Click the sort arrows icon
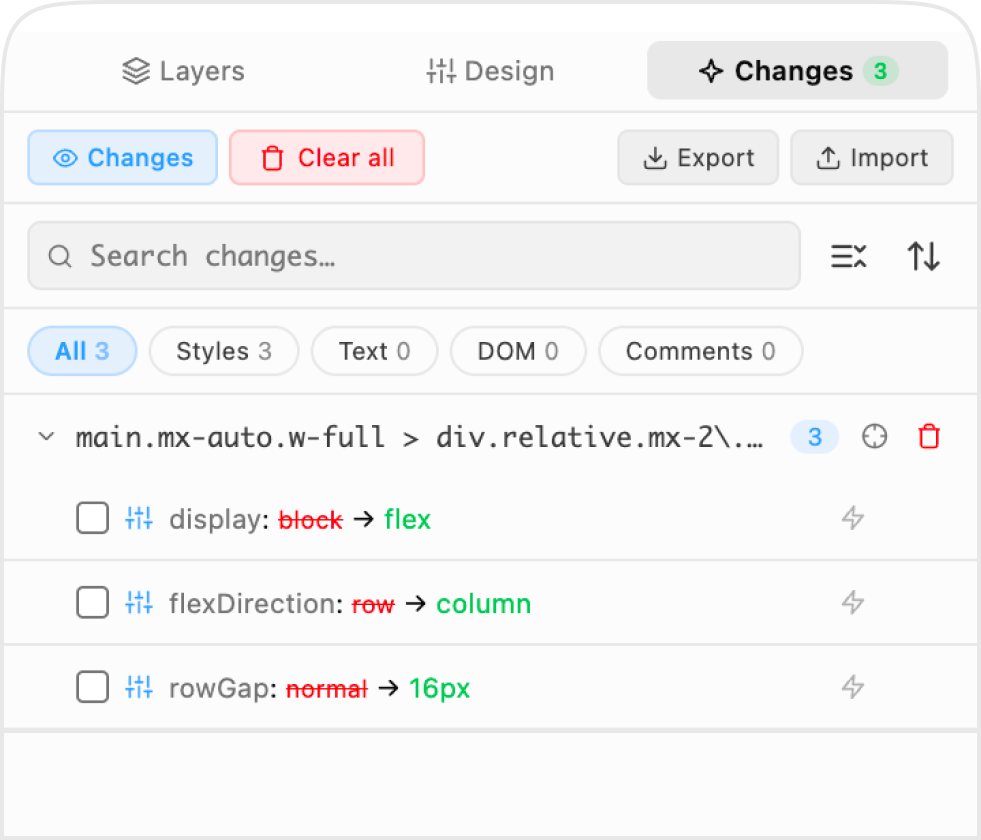 pos(923,256)
